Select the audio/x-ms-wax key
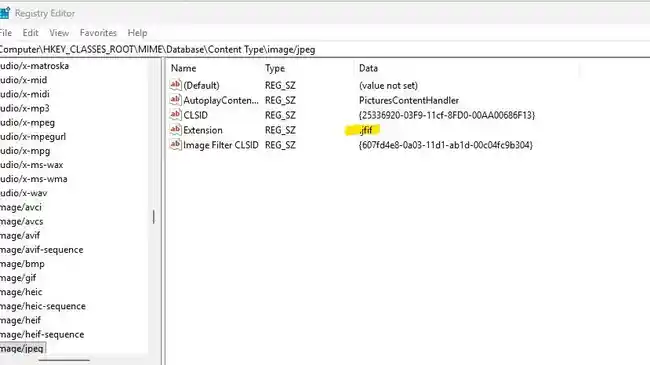This screenshot has height=365, width=650. coord(32,165)
